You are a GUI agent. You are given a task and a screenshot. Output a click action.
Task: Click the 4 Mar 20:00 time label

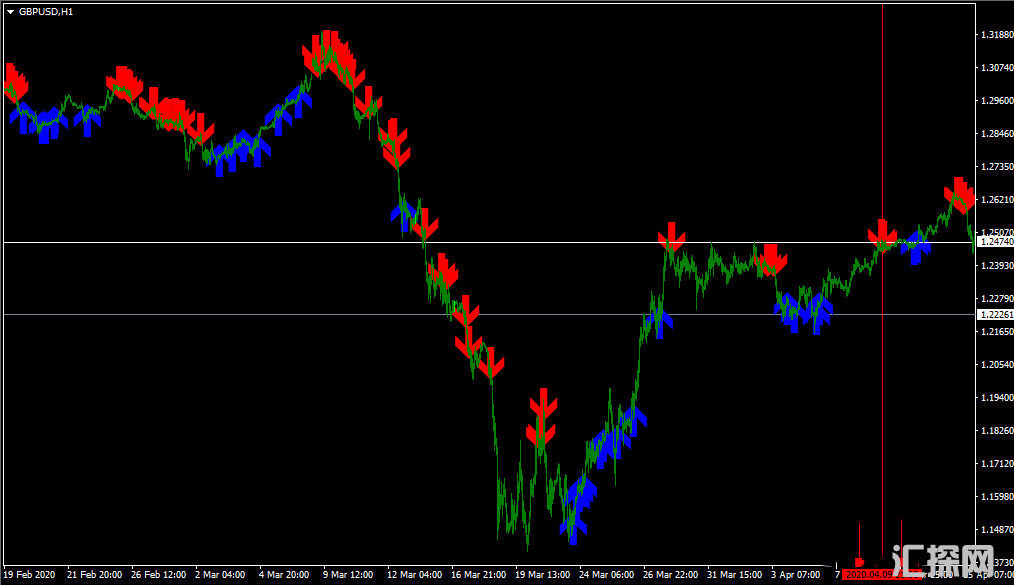click(x=284, y=574)
